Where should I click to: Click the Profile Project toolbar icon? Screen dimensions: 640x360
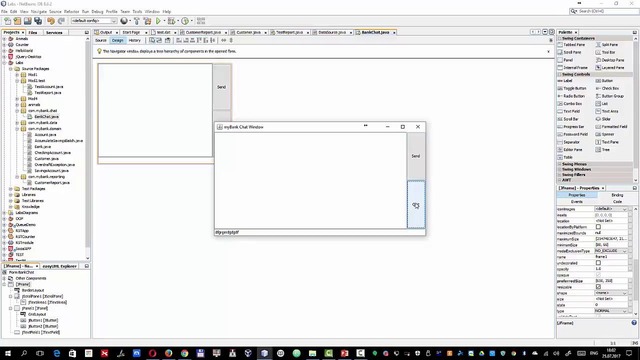[185, 21]
